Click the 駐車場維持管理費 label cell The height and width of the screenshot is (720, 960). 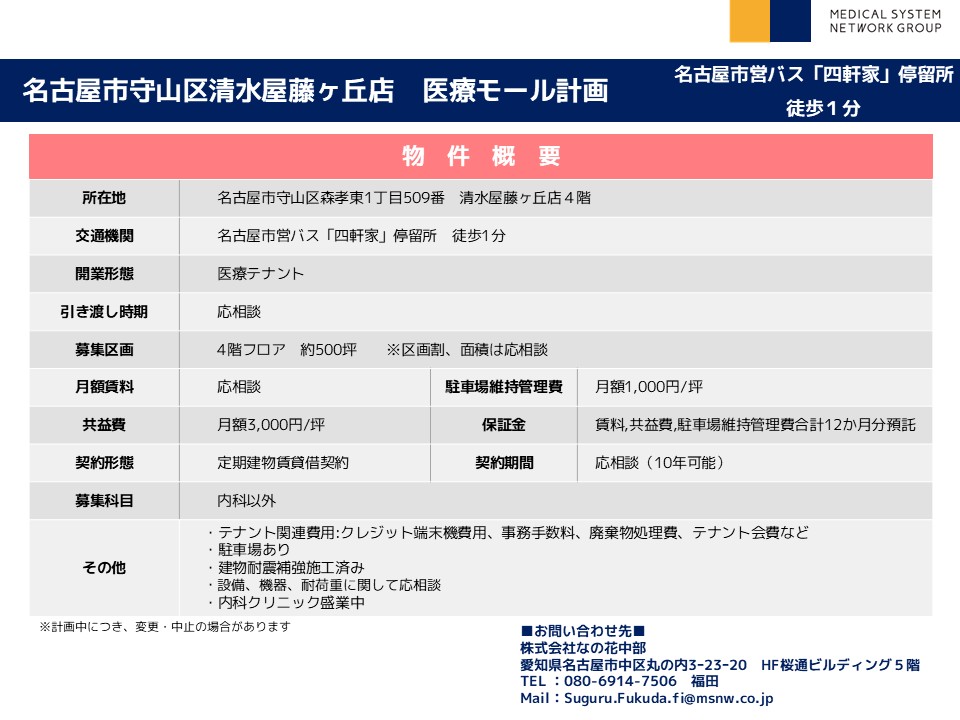(x=504, y=387)
